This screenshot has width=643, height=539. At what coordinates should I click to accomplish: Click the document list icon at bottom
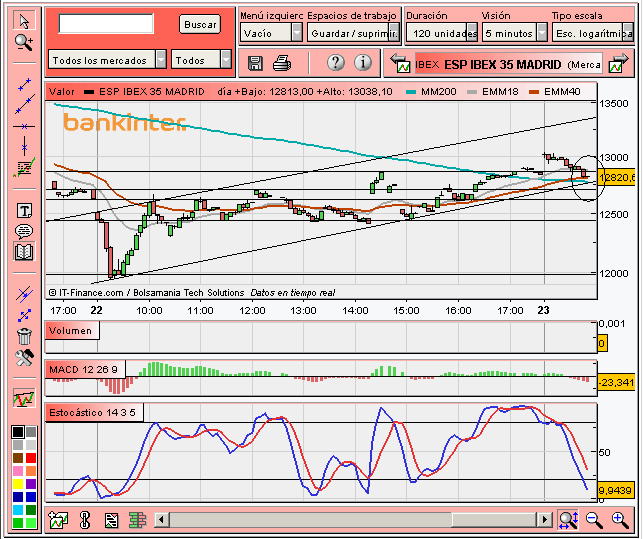click(x=111, y=521)
